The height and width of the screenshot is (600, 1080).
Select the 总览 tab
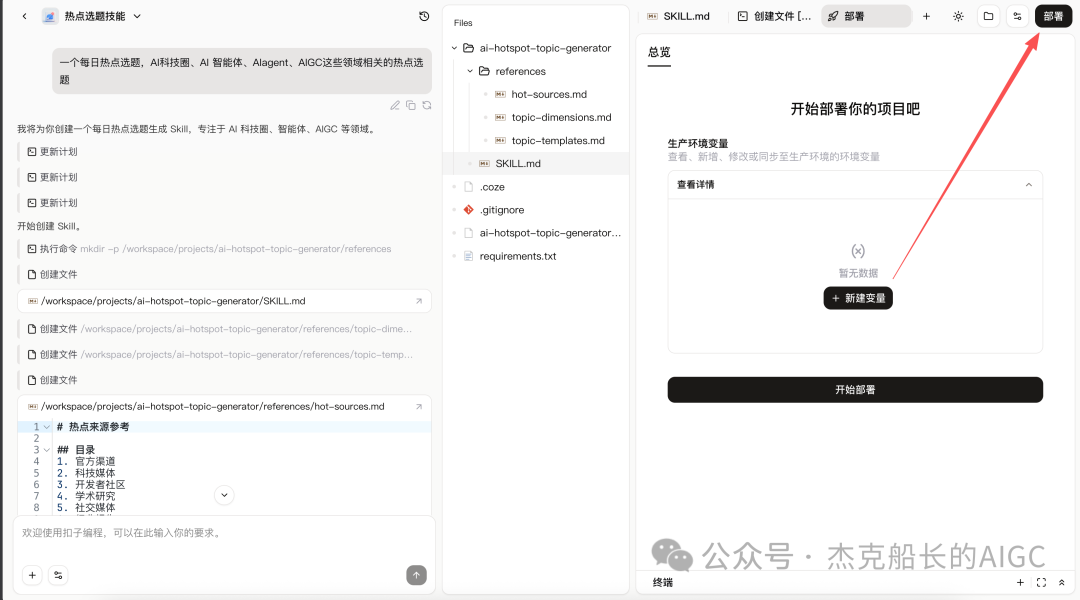[659, 52]
